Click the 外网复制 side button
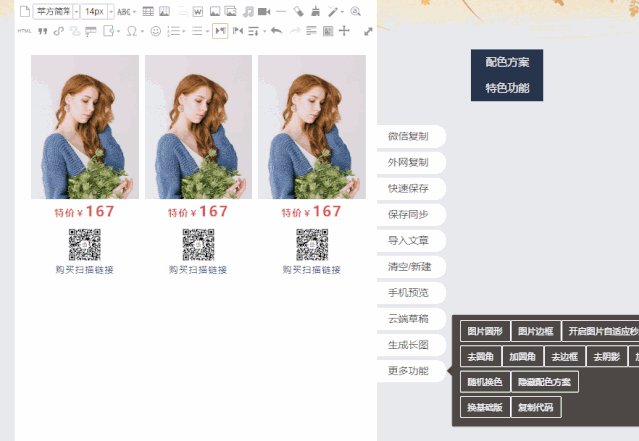639x441 pixels. tap(411, 163)
